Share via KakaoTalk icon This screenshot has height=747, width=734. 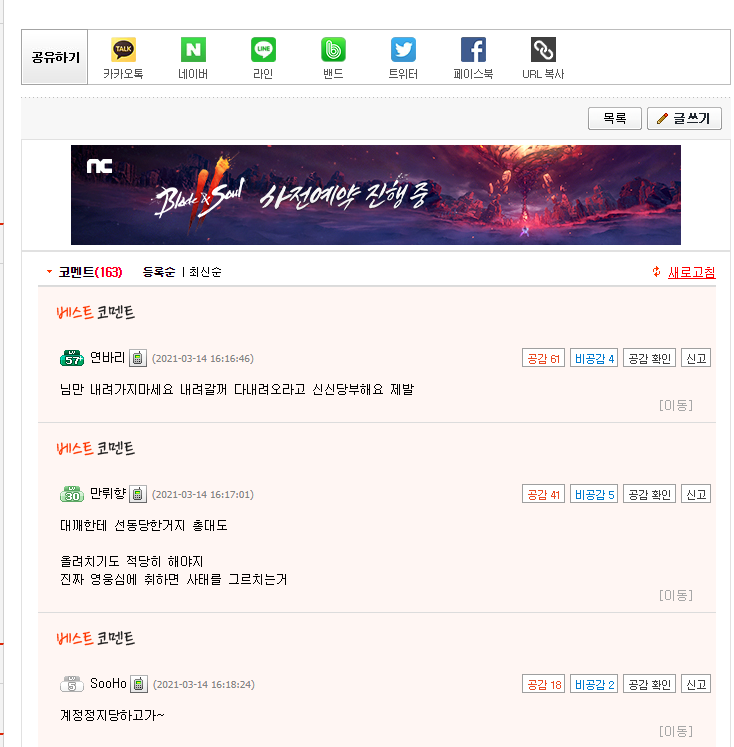123,50
